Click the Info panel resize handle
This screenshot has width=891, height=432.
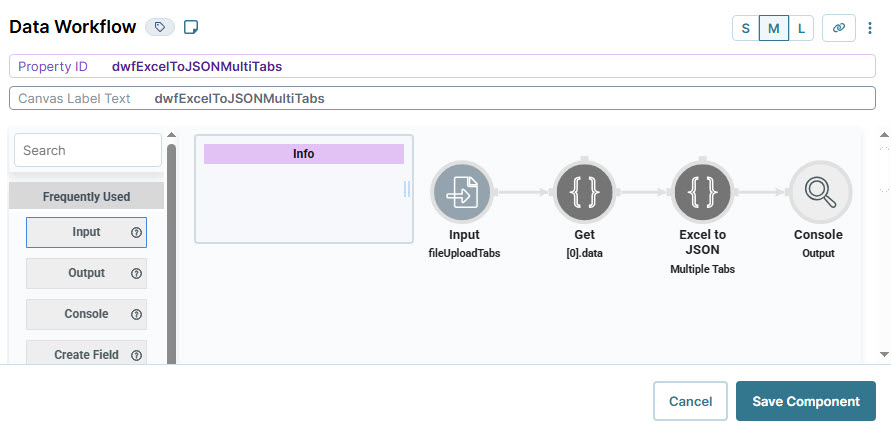click(407, 189)
